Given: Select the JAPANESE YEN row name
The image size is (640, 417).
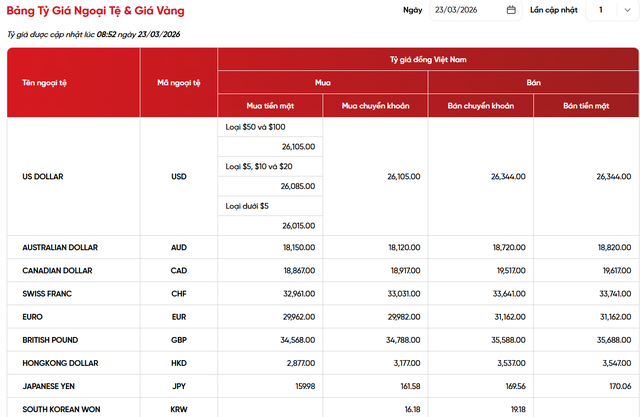Looking at the screenshot, I should coord(49,386).
